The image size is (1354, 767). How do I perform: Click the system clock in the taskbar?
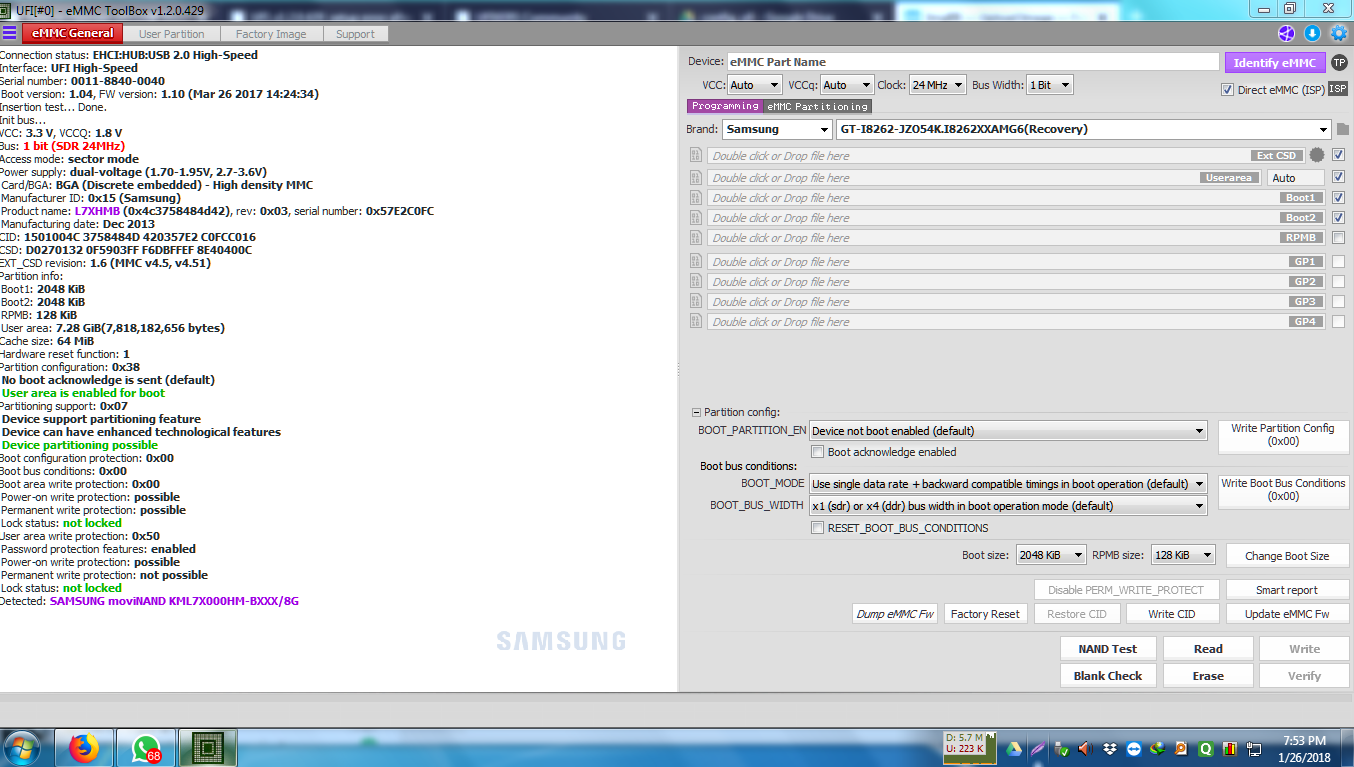point(1304,748)
